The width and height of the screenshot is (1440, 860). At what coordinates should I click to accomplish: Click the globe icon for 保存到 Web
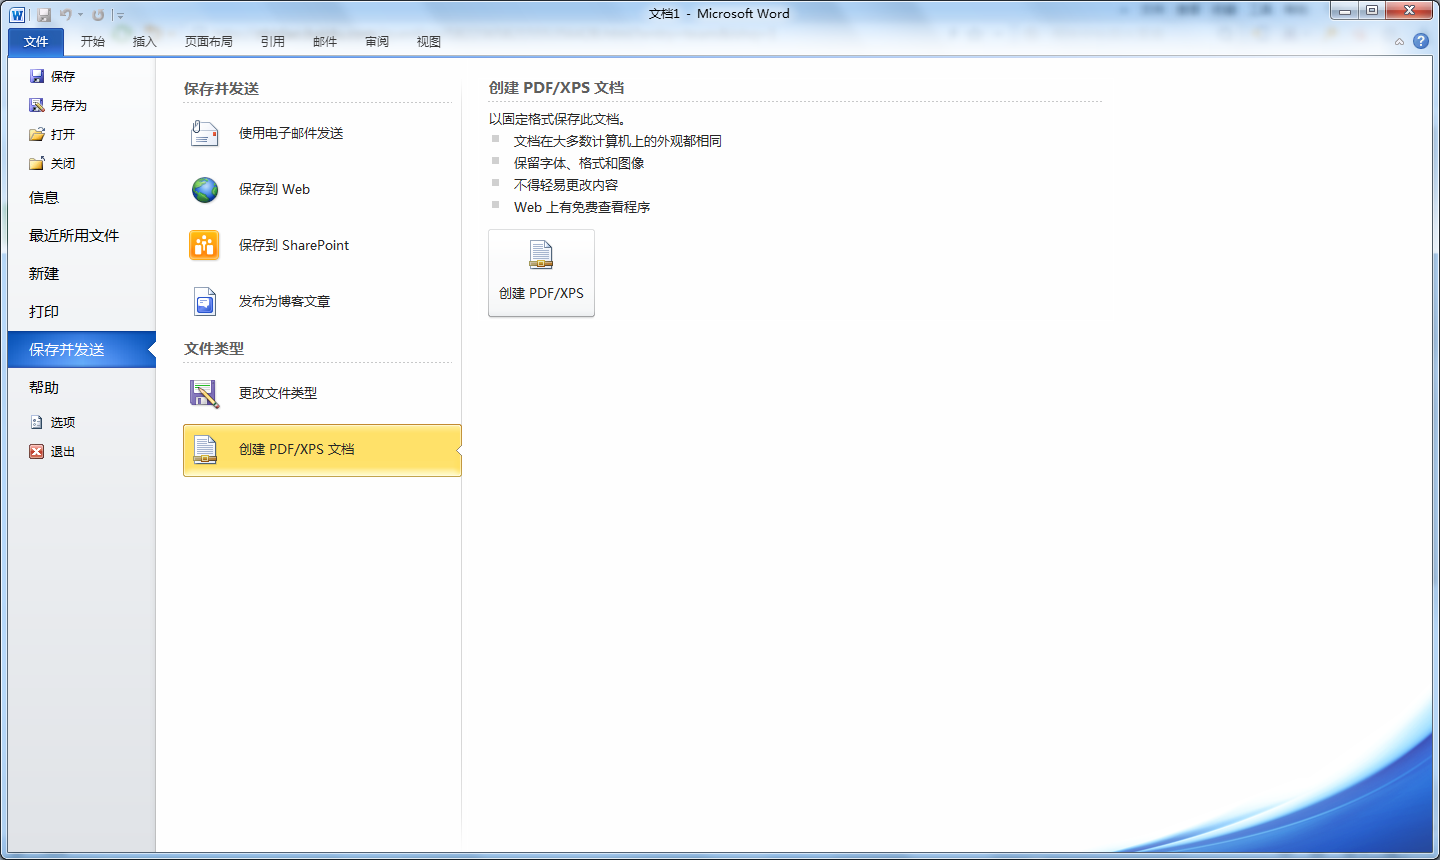205,189
